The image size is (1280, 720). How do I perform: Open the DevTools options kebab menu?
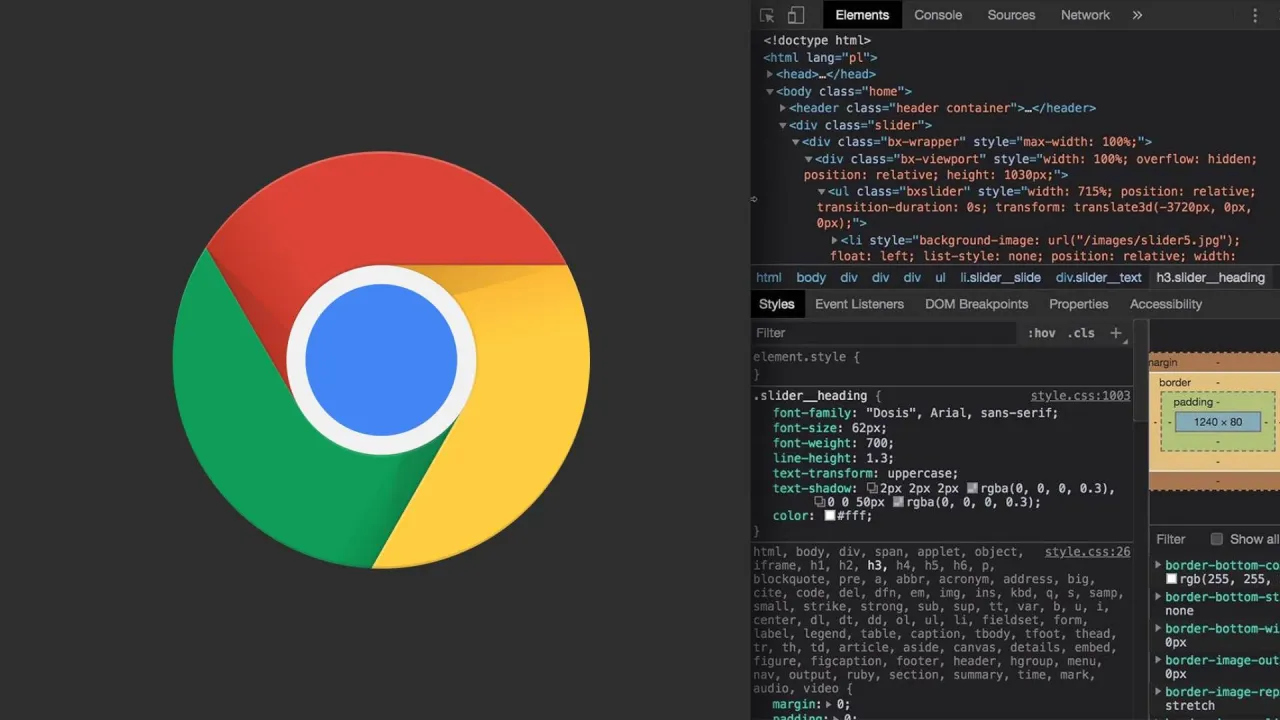coord(1255,15)
